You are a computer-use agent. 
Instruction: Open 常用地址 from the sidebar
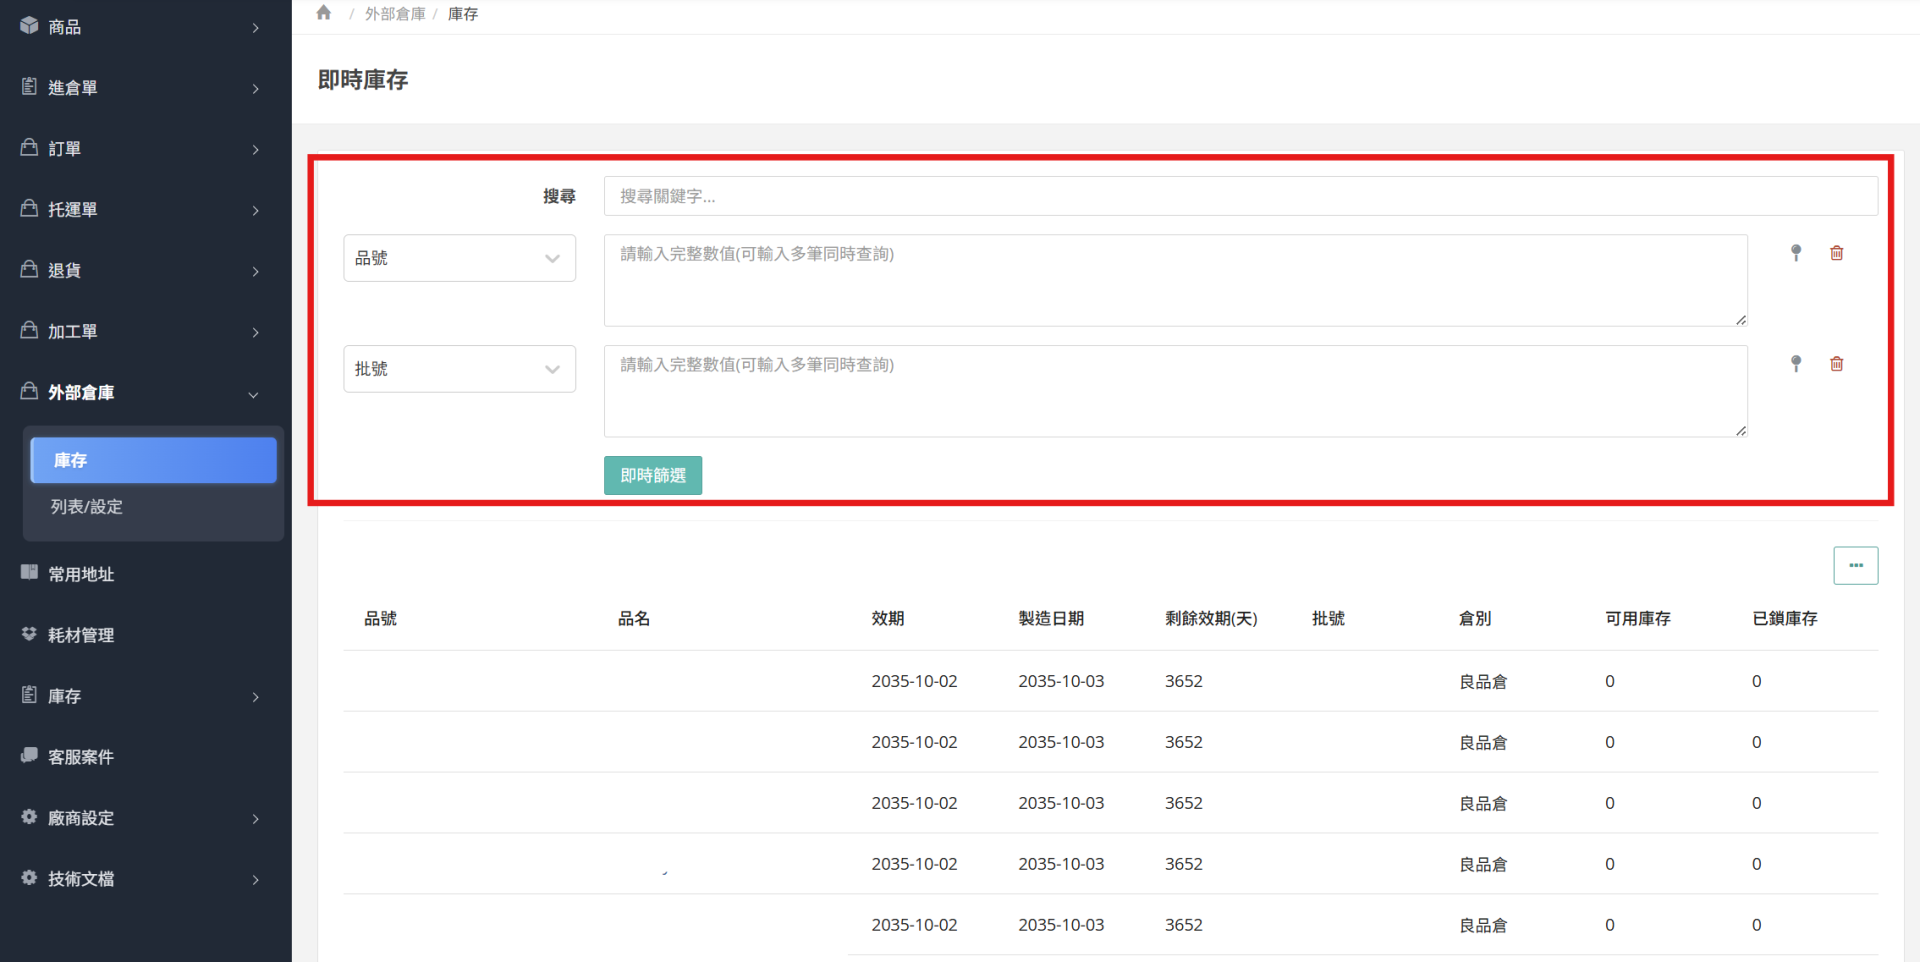pos(81,574)
